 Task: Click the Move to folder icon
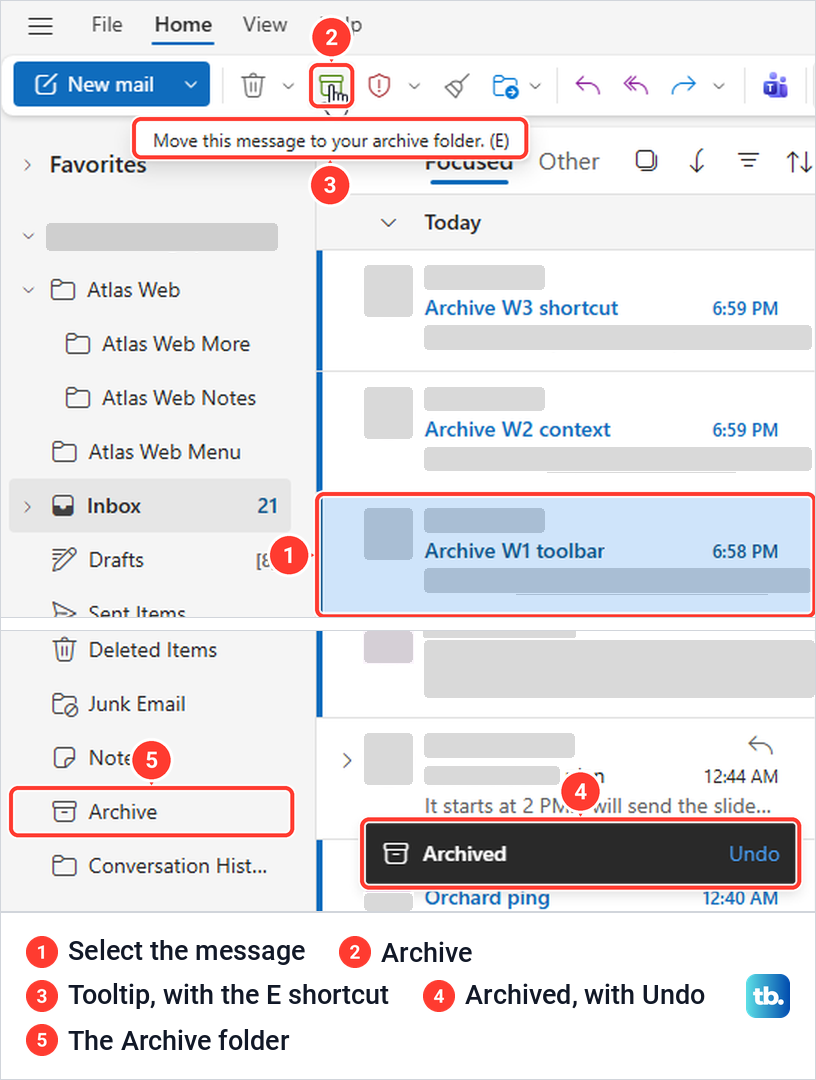(505, 86)
